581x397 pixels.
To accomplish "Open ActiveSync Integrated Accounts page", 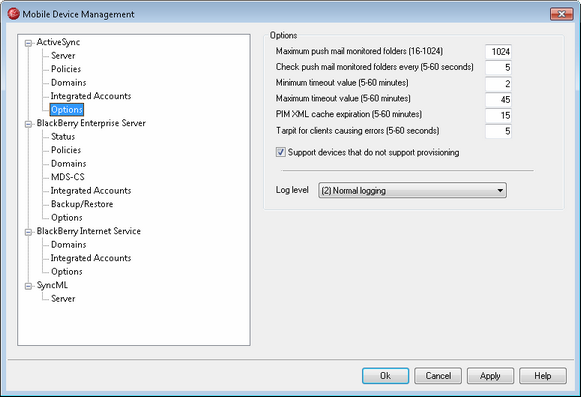I will [x=91, y=96].
